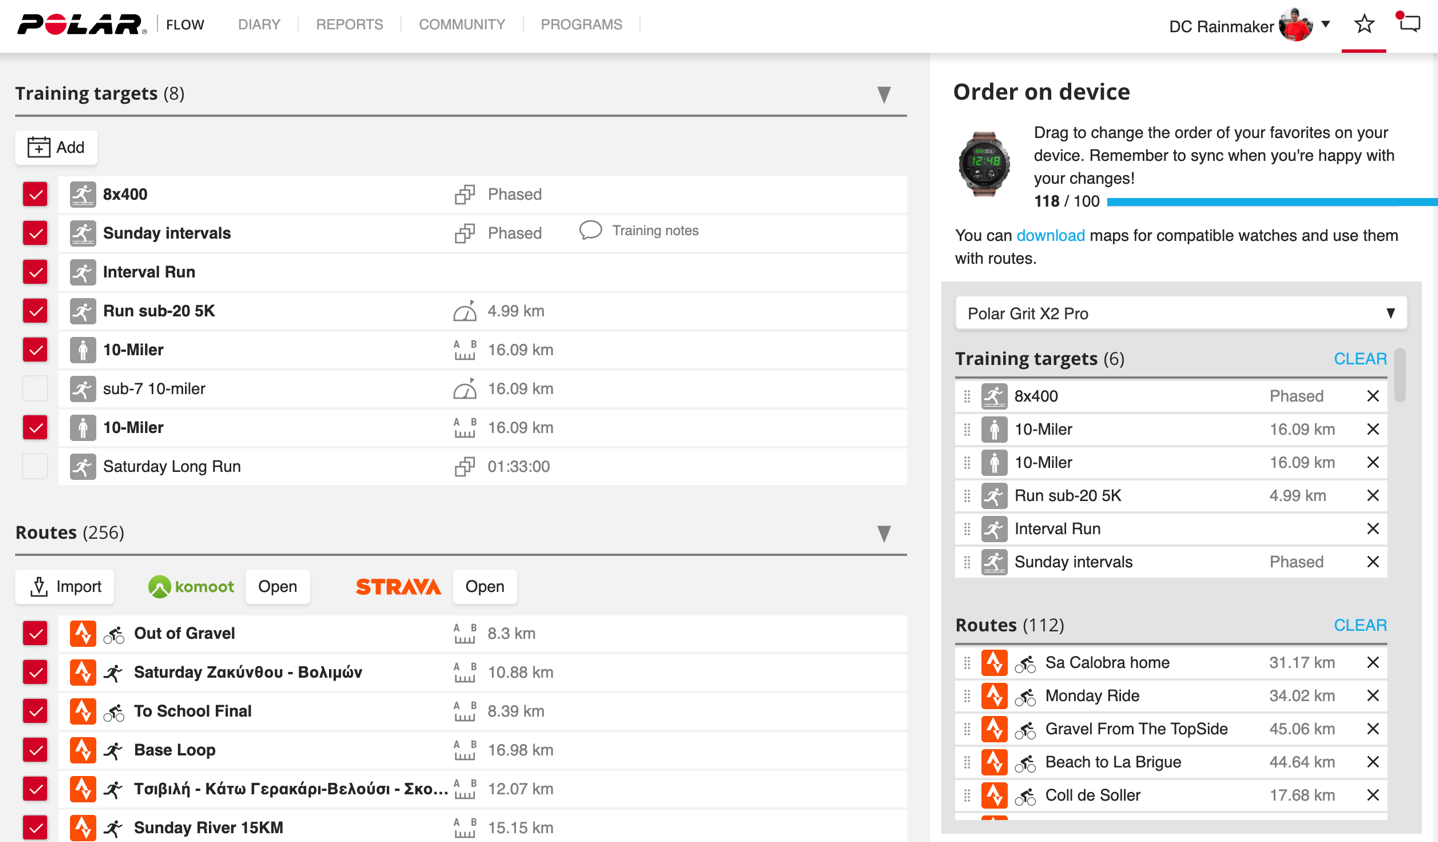Click the komoot logo
Image resolution: width=1438 pixels, height=842 pixels.
[191, 587]
